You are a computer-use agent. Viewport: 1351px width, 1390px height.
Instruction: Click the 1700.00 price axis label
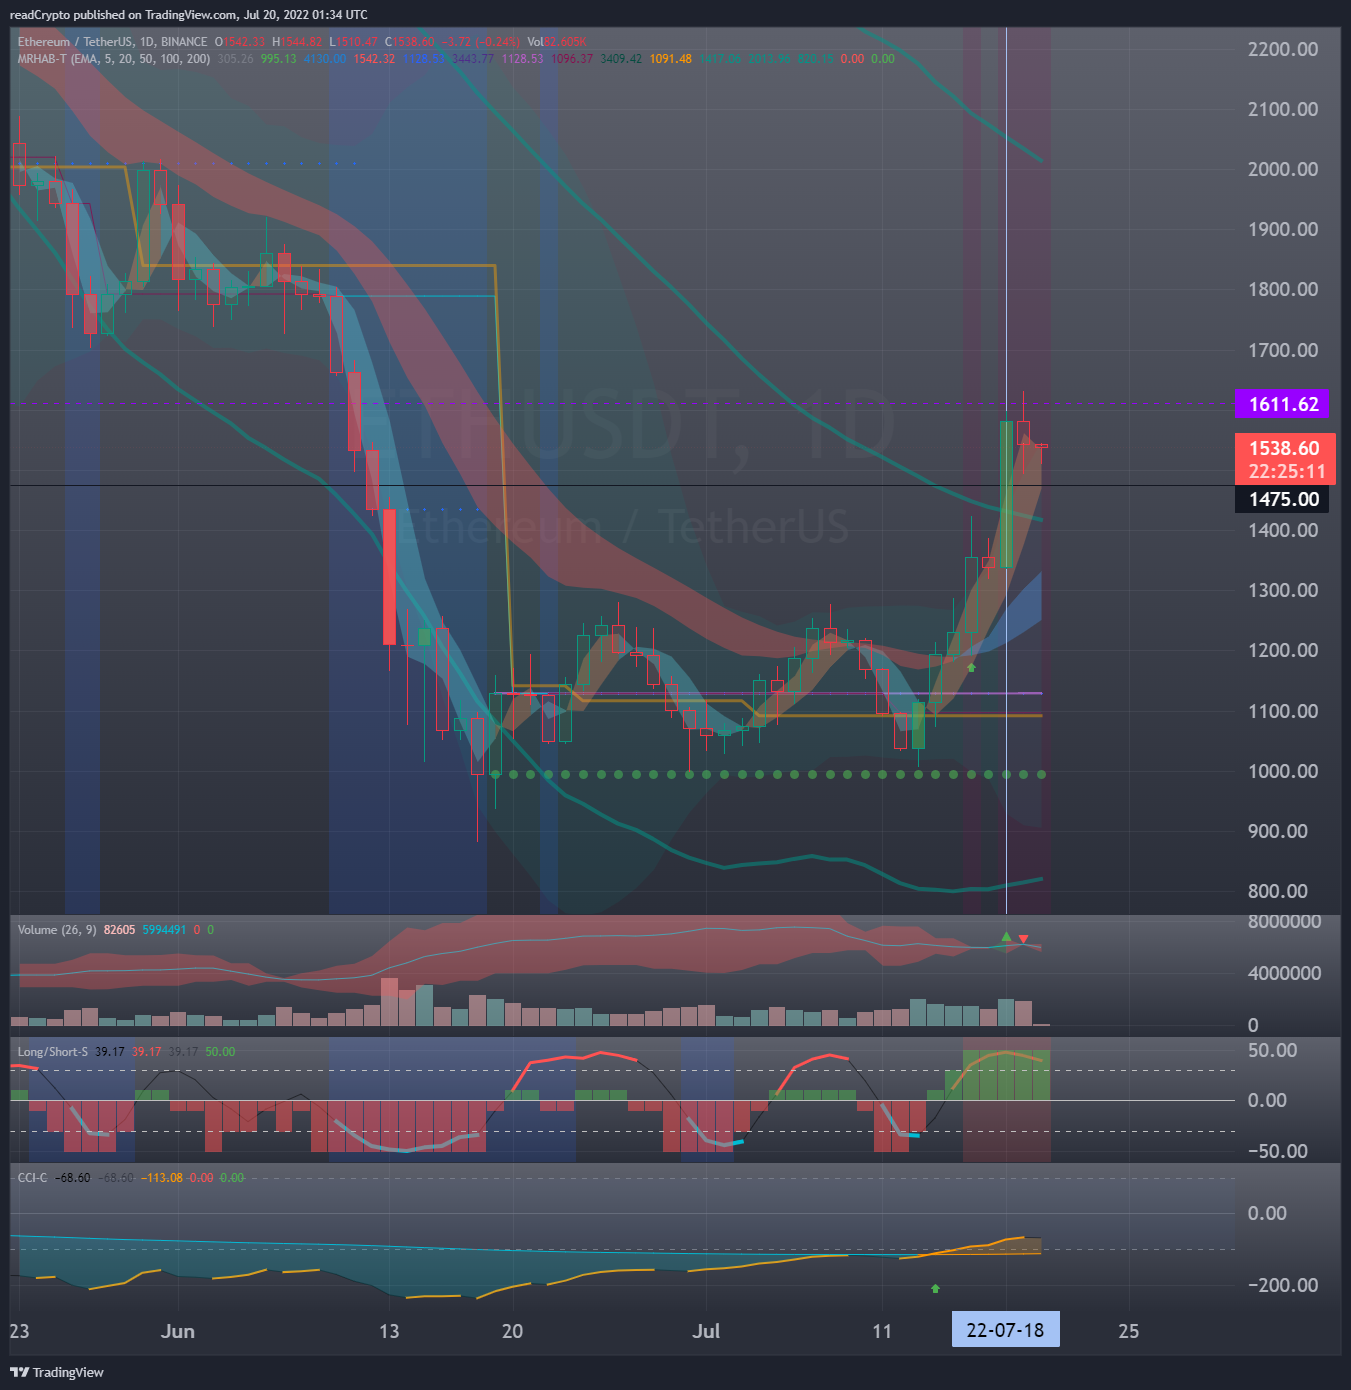tap(1283, 350)
